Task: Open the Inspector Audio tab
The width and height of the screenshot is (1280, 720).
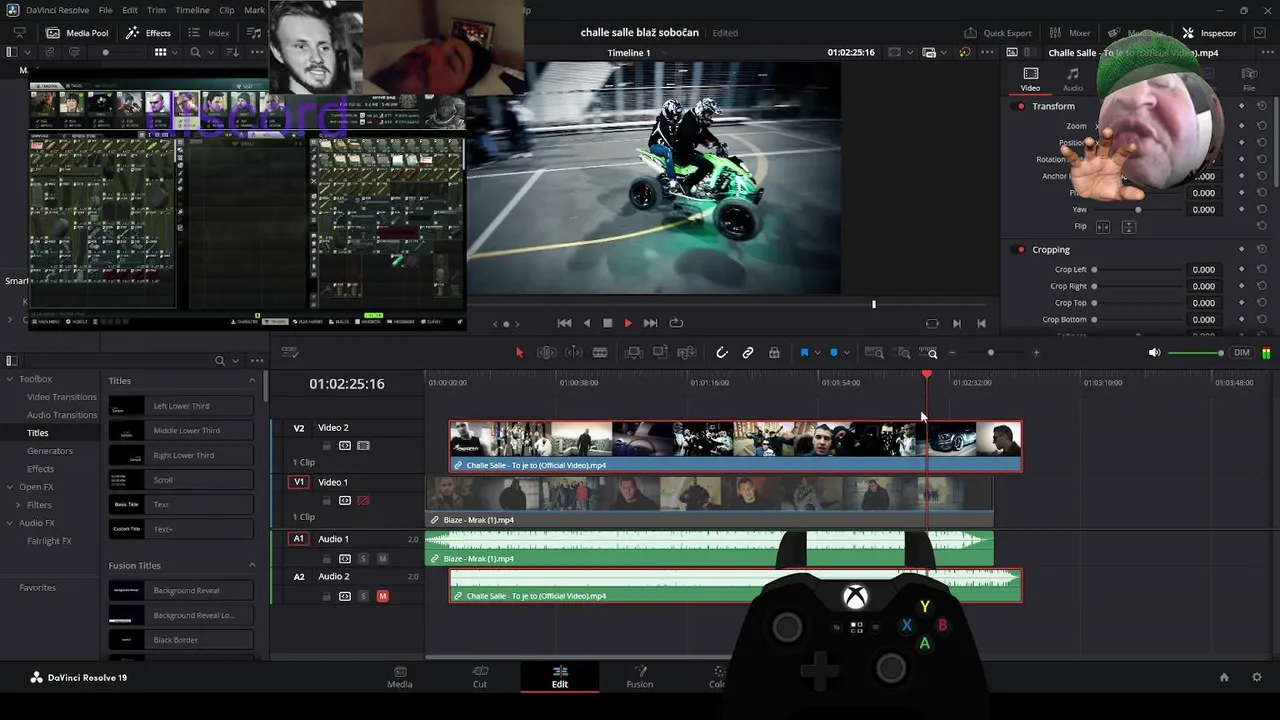Action: tap(1072, 79)
